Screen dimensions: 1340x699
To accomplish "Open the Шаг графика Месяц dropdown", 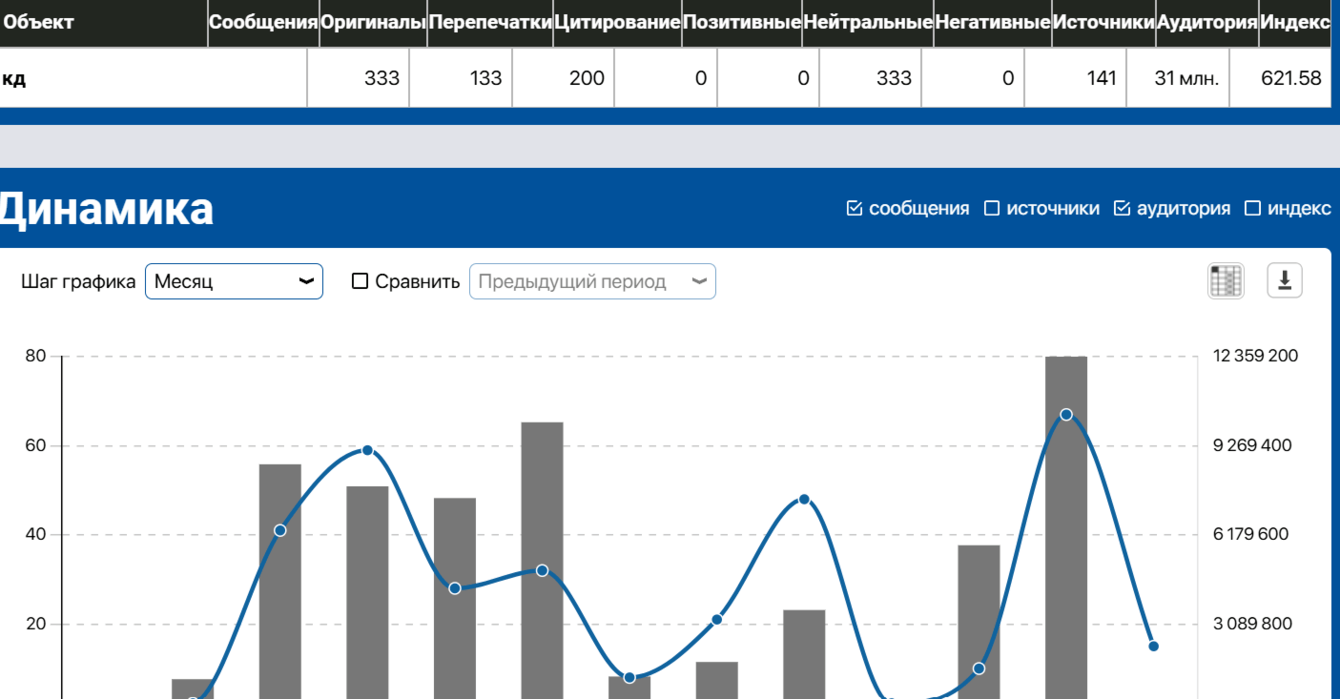I will pos(234,281).
